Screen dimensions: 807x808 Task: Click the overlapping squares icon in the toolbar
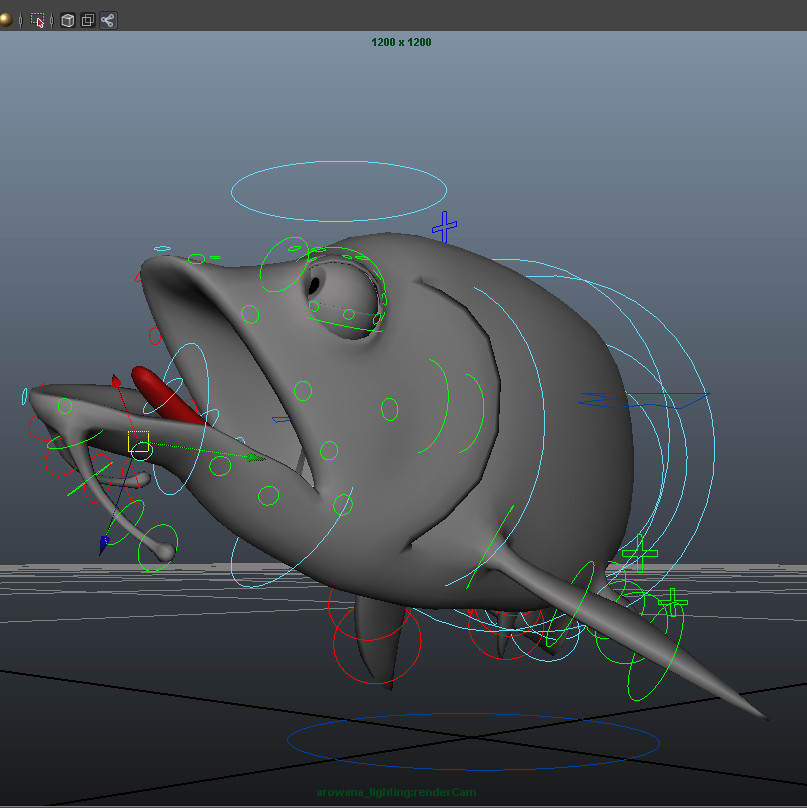87,20
